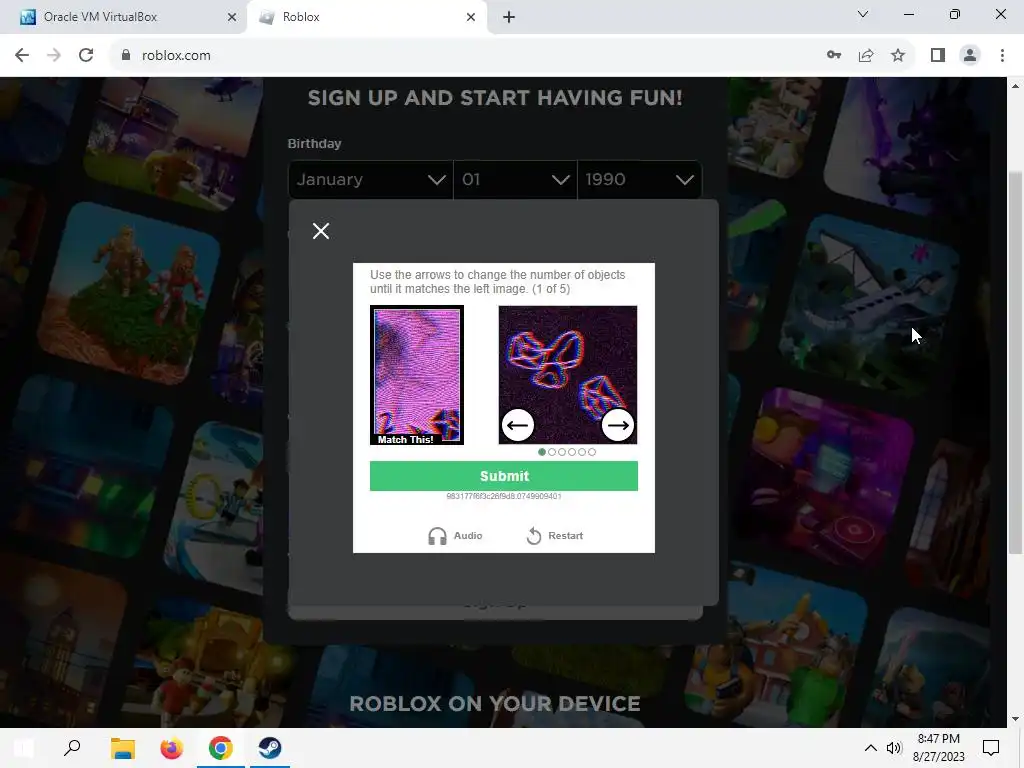Open the tab search chevron

tap(863, 14)
